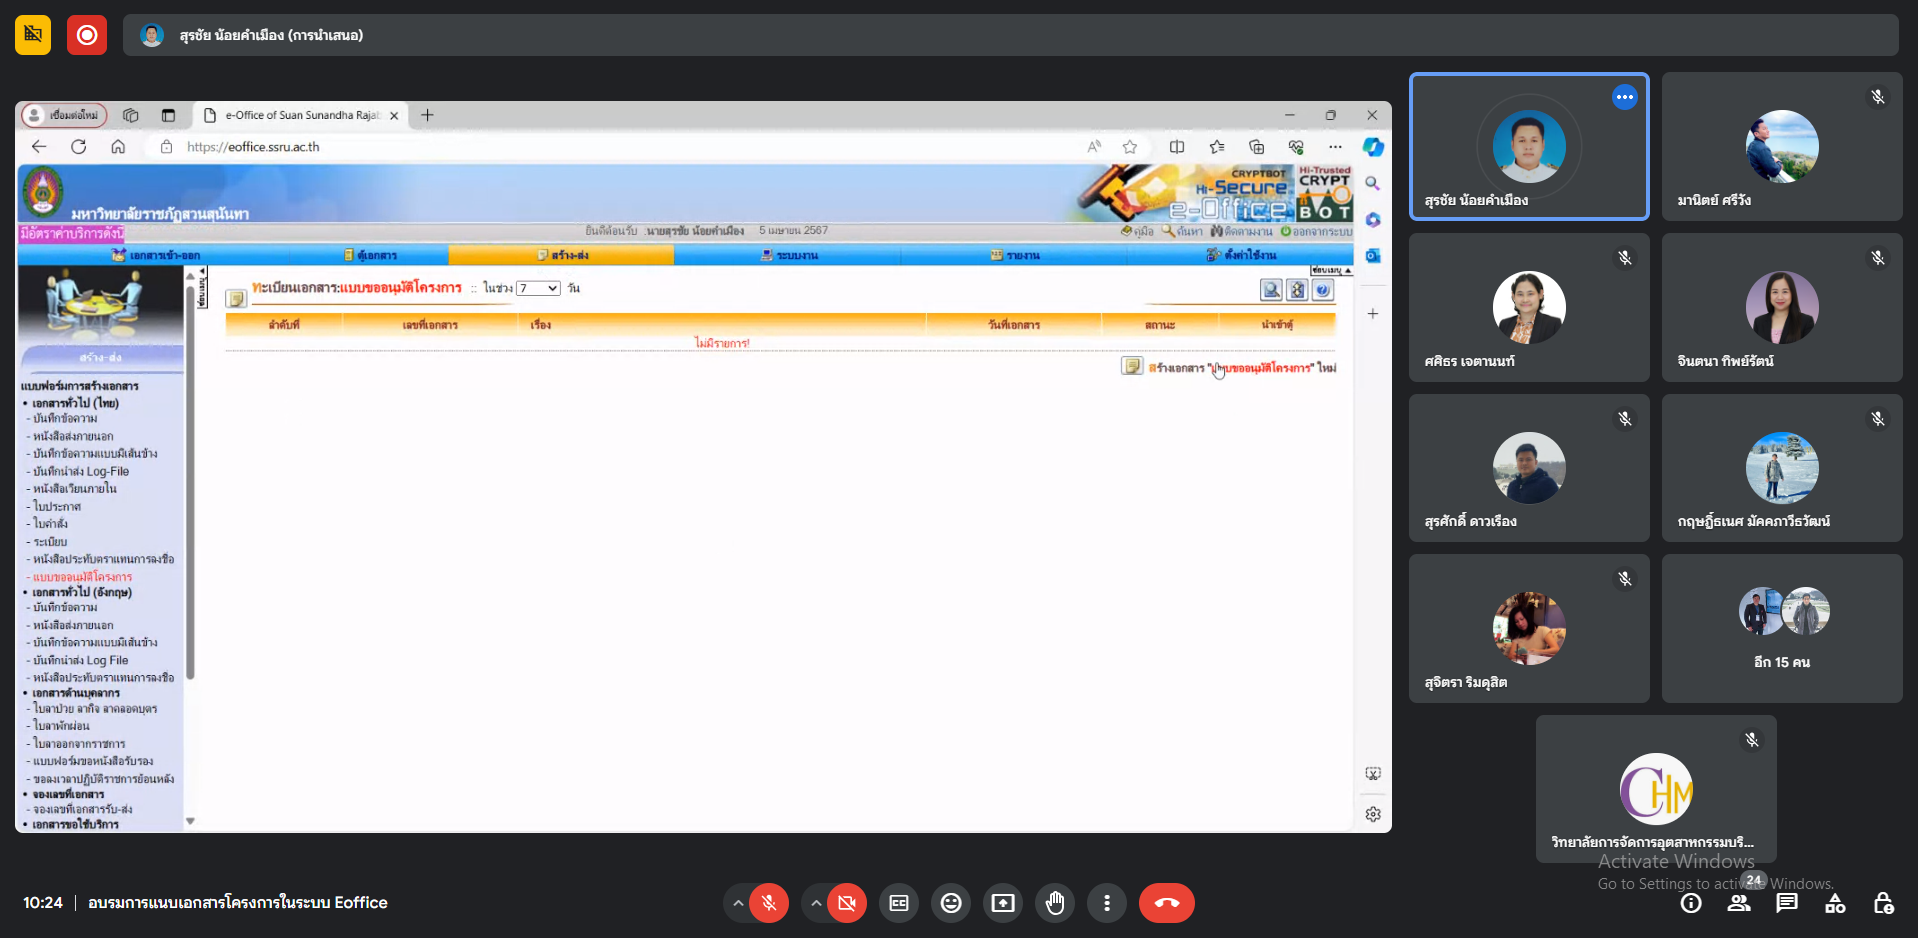The width and height of the screenshot is (1918, 938).
Task: Open the tile showing 15 more people
Action: pyautogui.click(x=1782, y=628)
